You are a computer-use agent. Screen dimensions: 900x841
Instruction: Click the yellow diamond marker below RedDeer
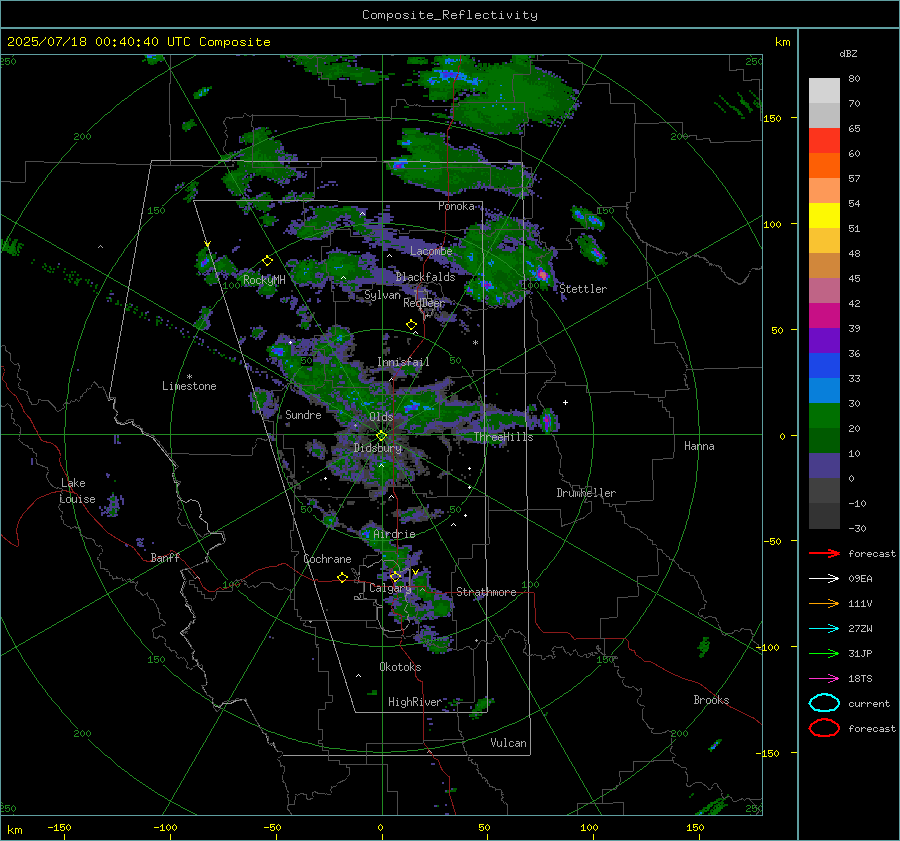(411, 325)
